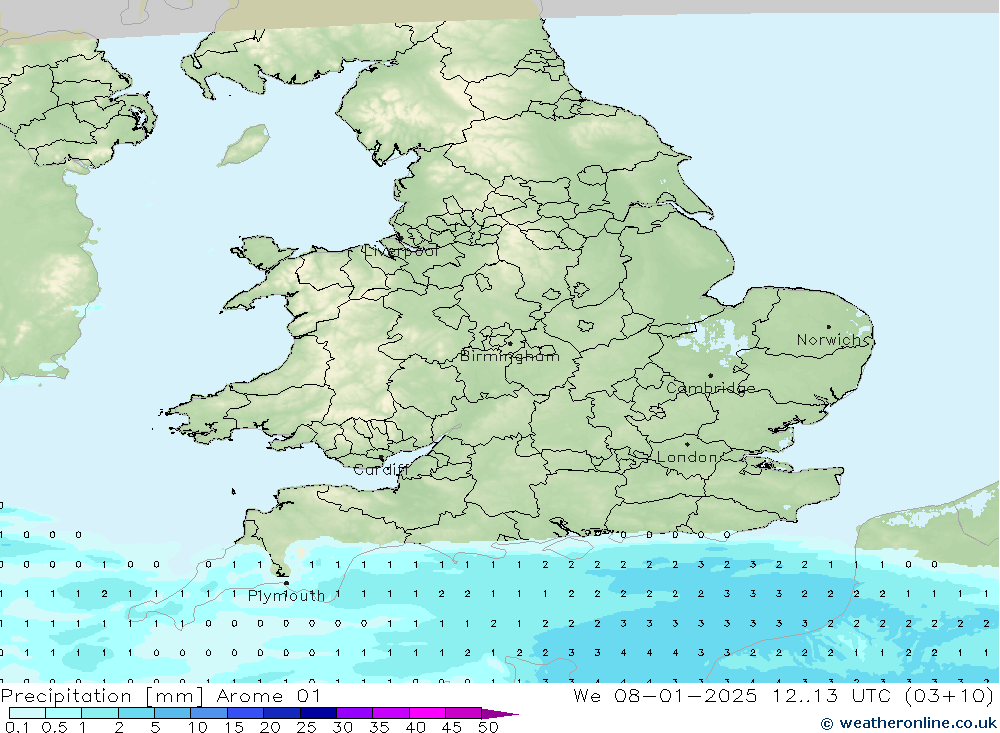Viewport: 1000px width, 733px height.
Task: Select the London city marker dot
Action: pyautogui.click(x=687, y=444)
